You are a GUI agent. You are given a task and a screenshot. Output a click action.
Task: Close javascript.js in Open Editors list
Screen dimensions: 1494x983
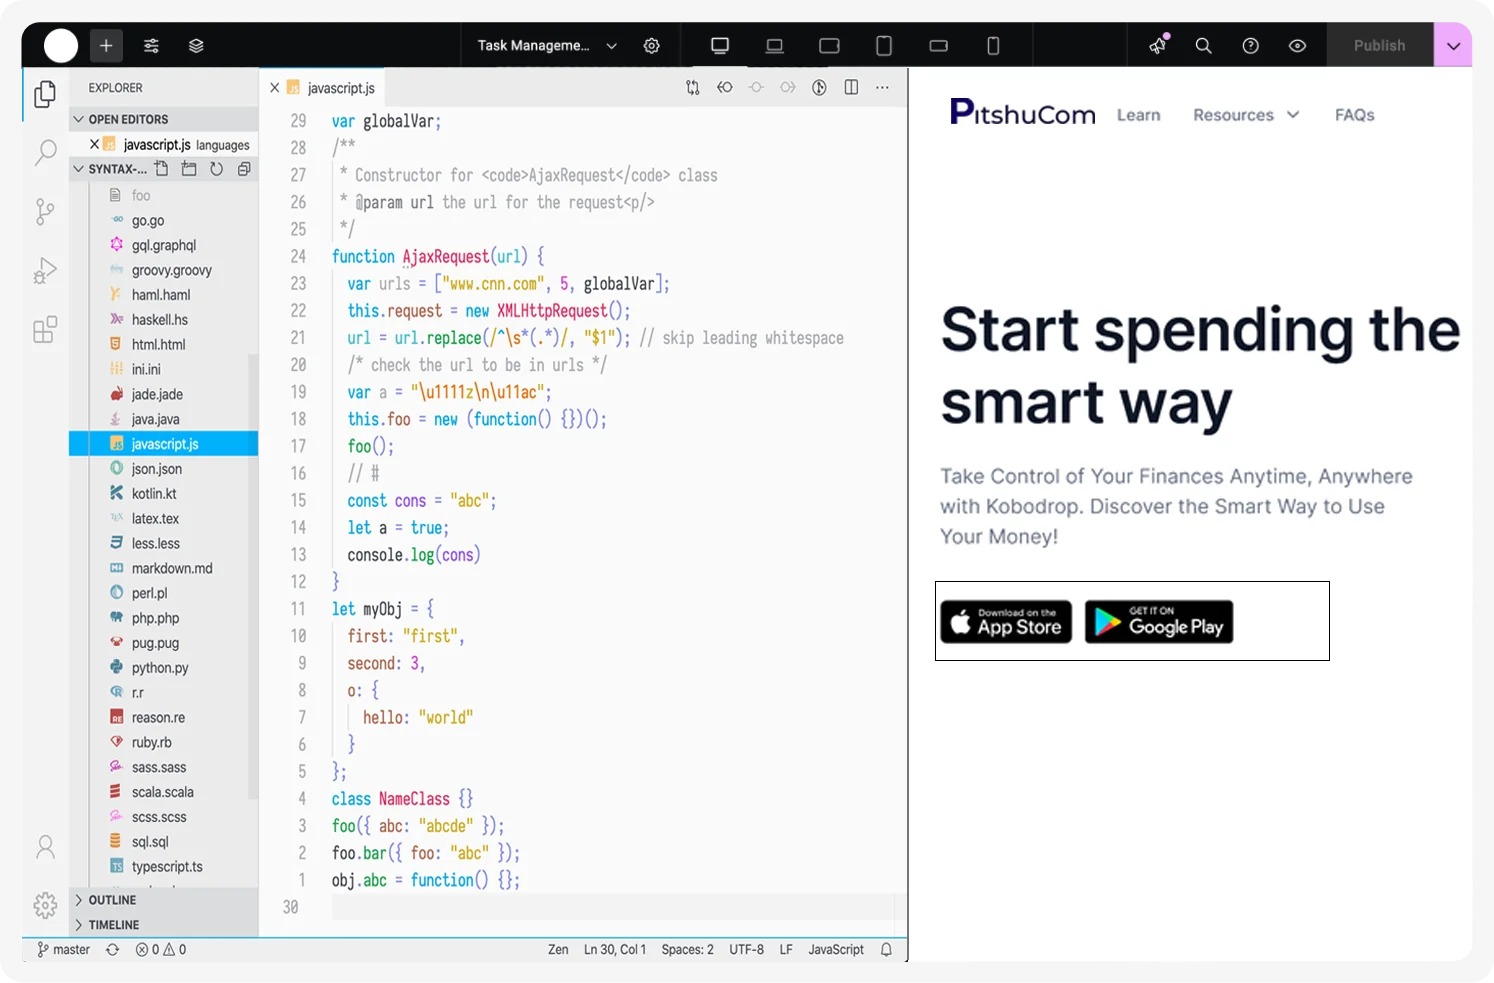point(95,144)
